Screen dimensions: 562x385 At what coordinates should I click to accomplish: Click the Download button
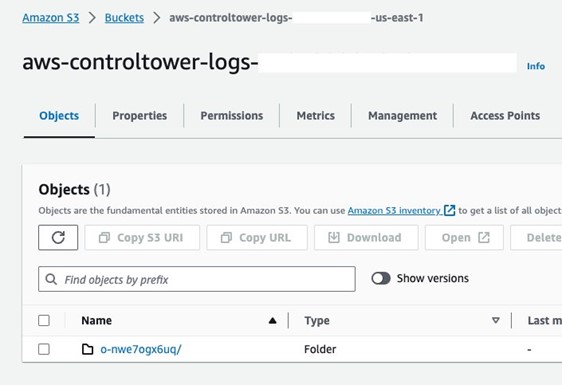[366, 237]
